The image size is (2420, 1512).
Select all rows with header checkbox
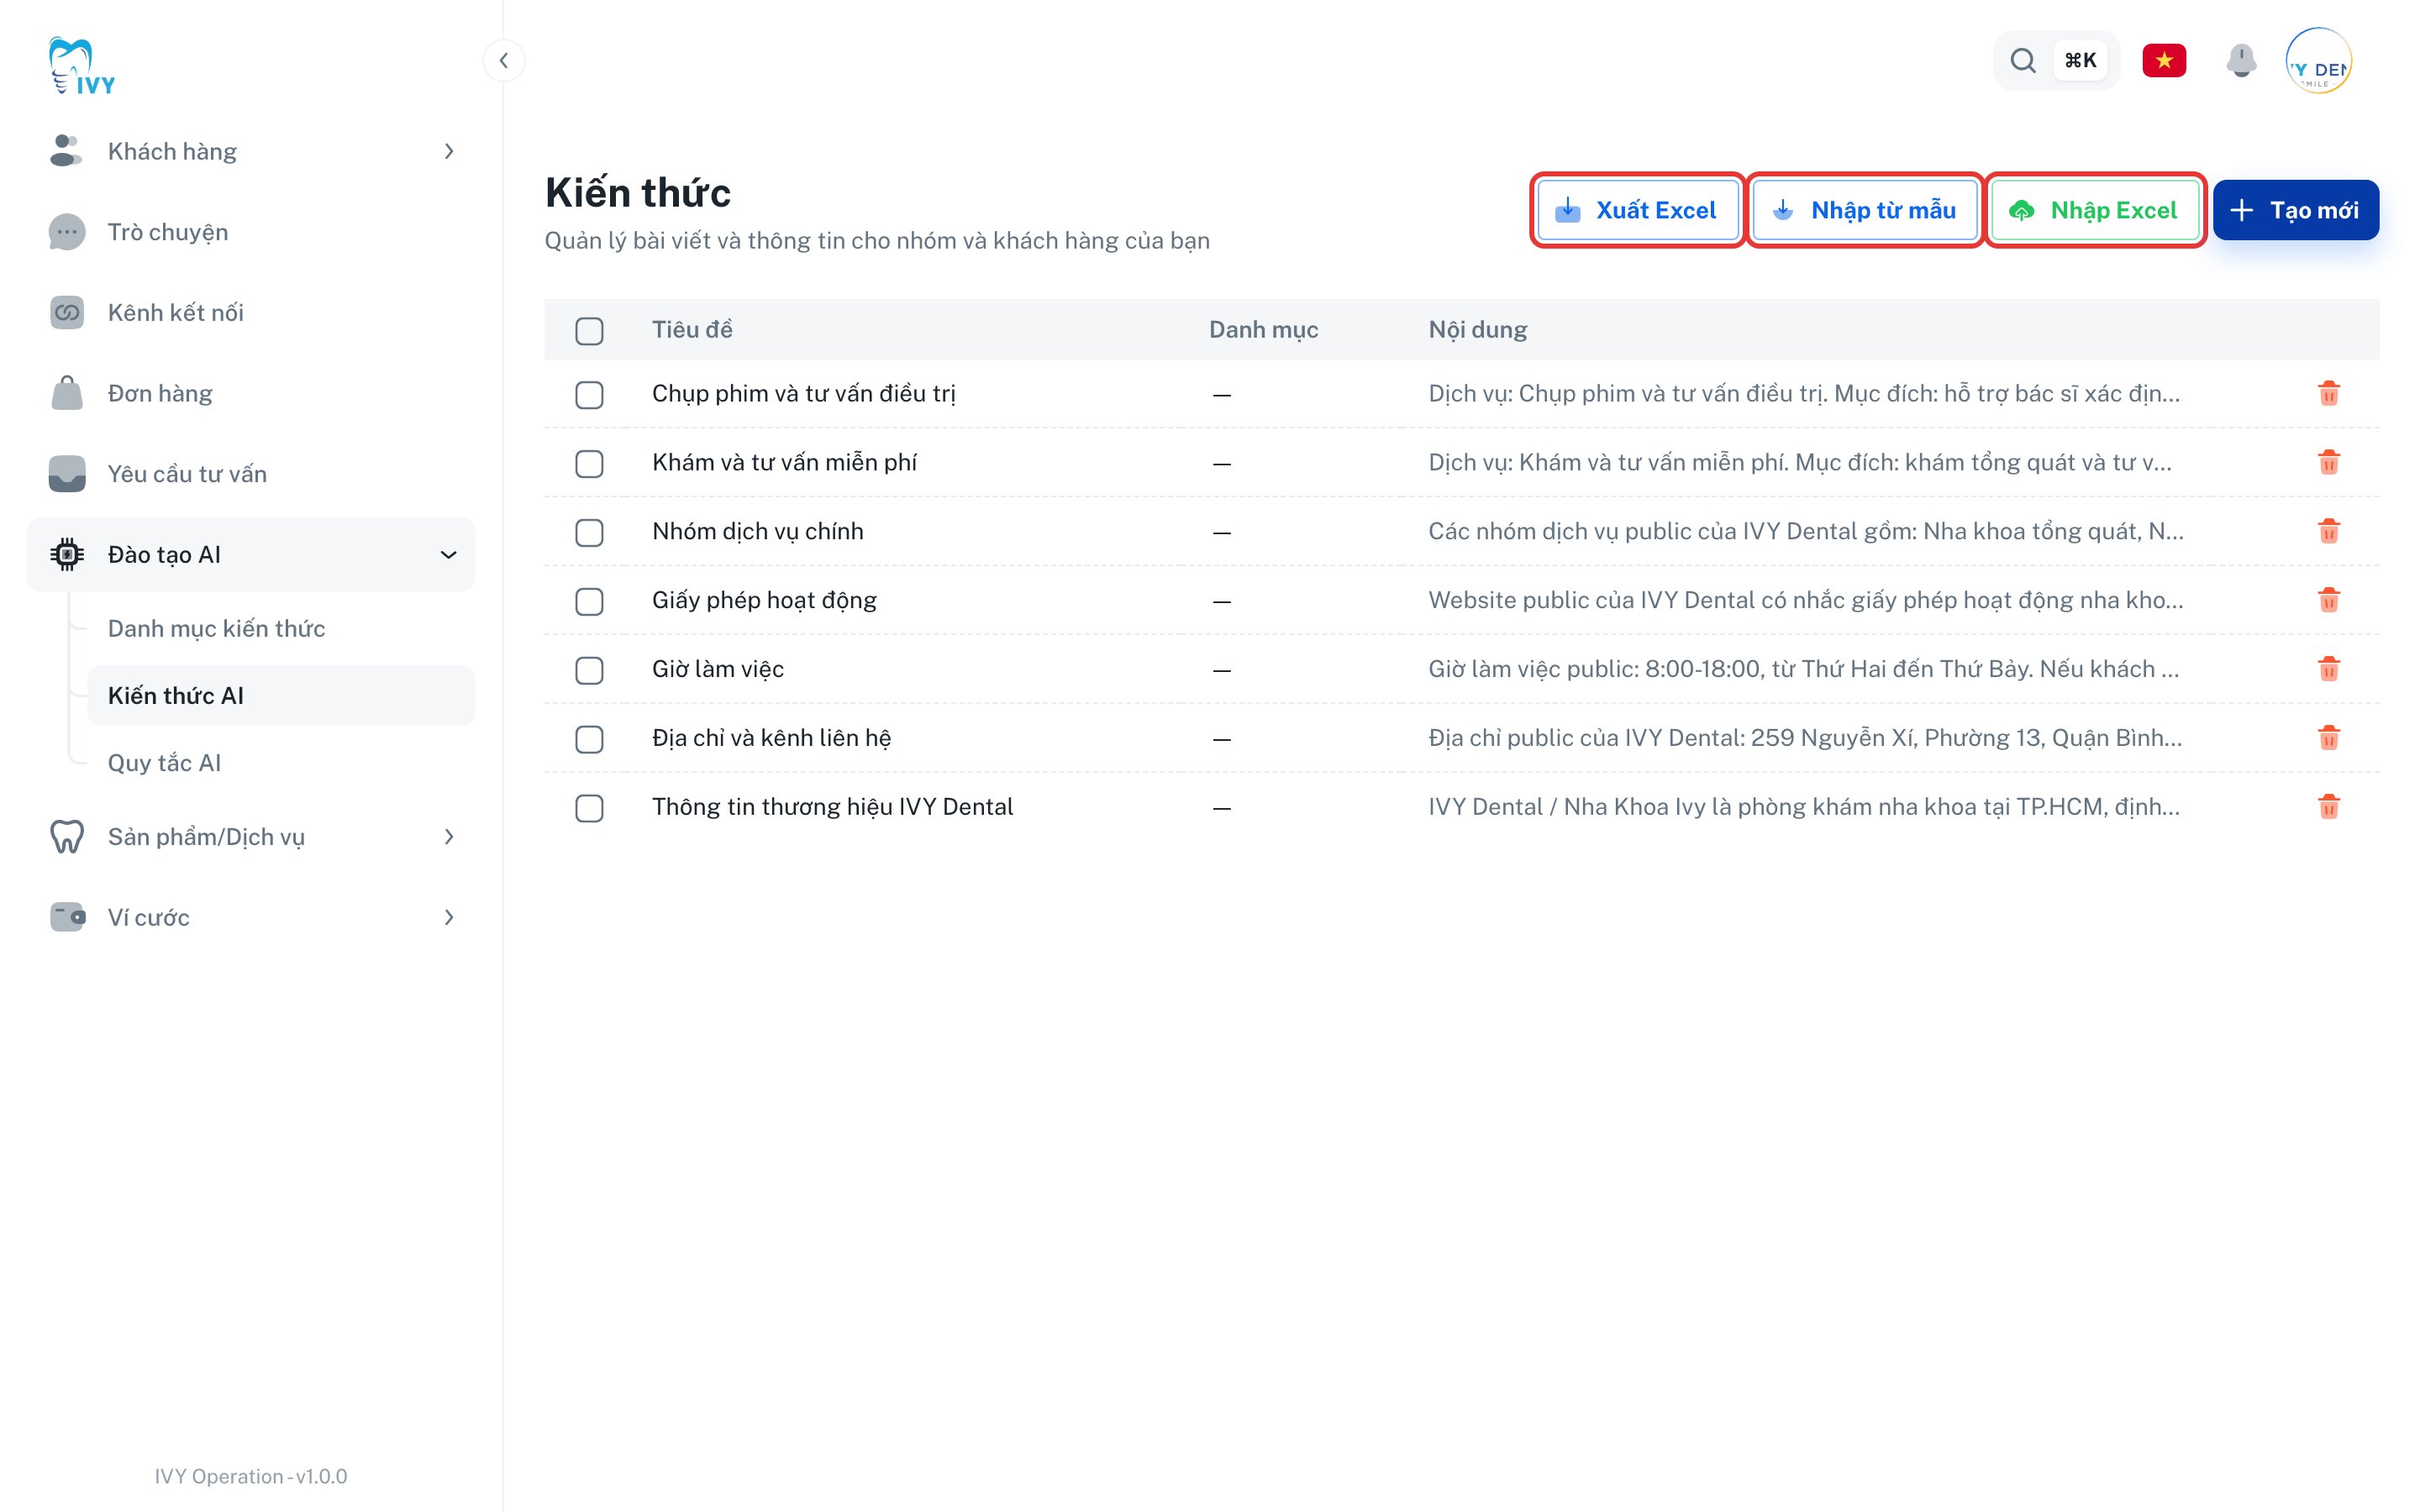[589, 331]
